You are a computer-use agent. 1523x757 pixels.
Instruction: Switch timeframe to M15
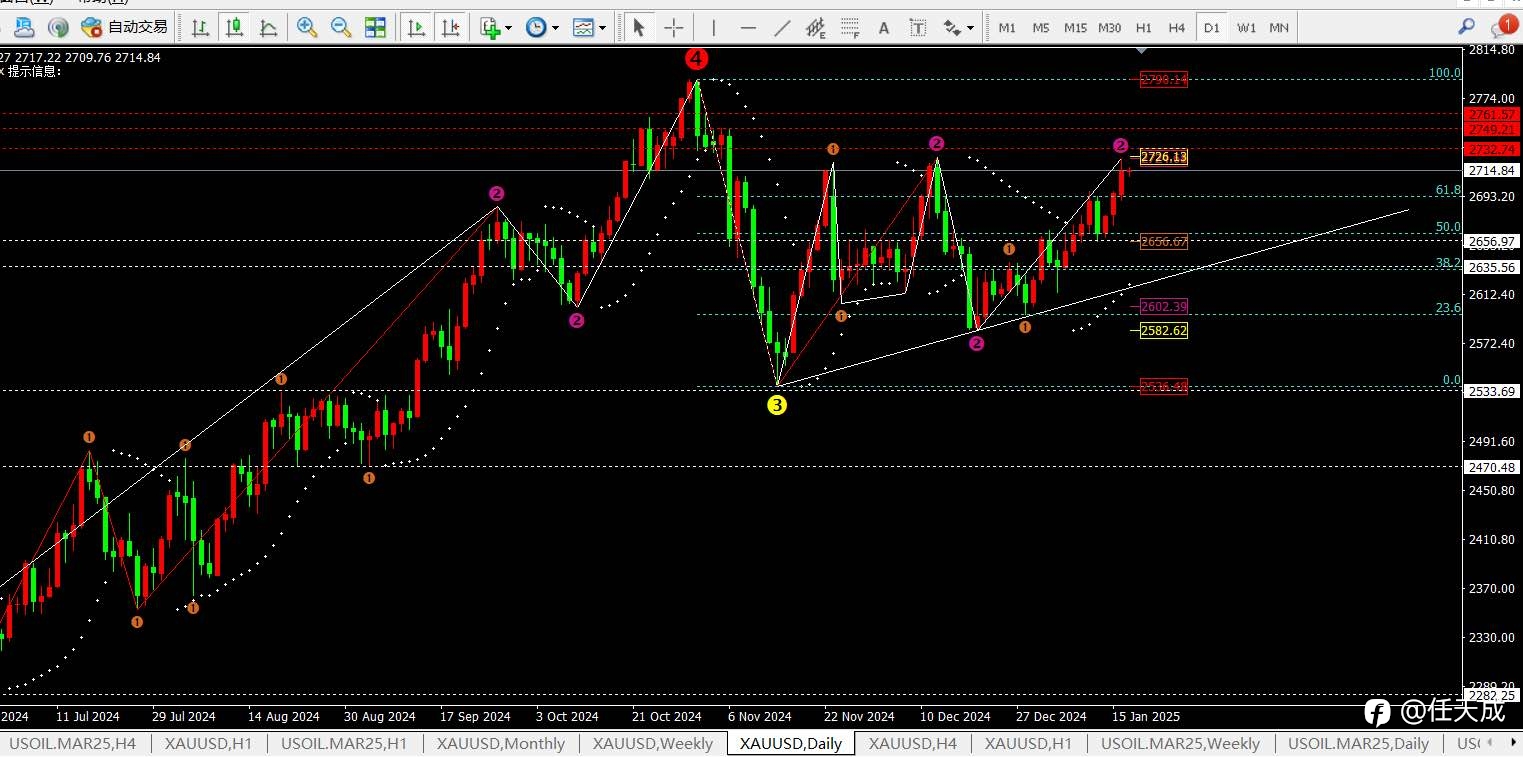pos(1075,28)
